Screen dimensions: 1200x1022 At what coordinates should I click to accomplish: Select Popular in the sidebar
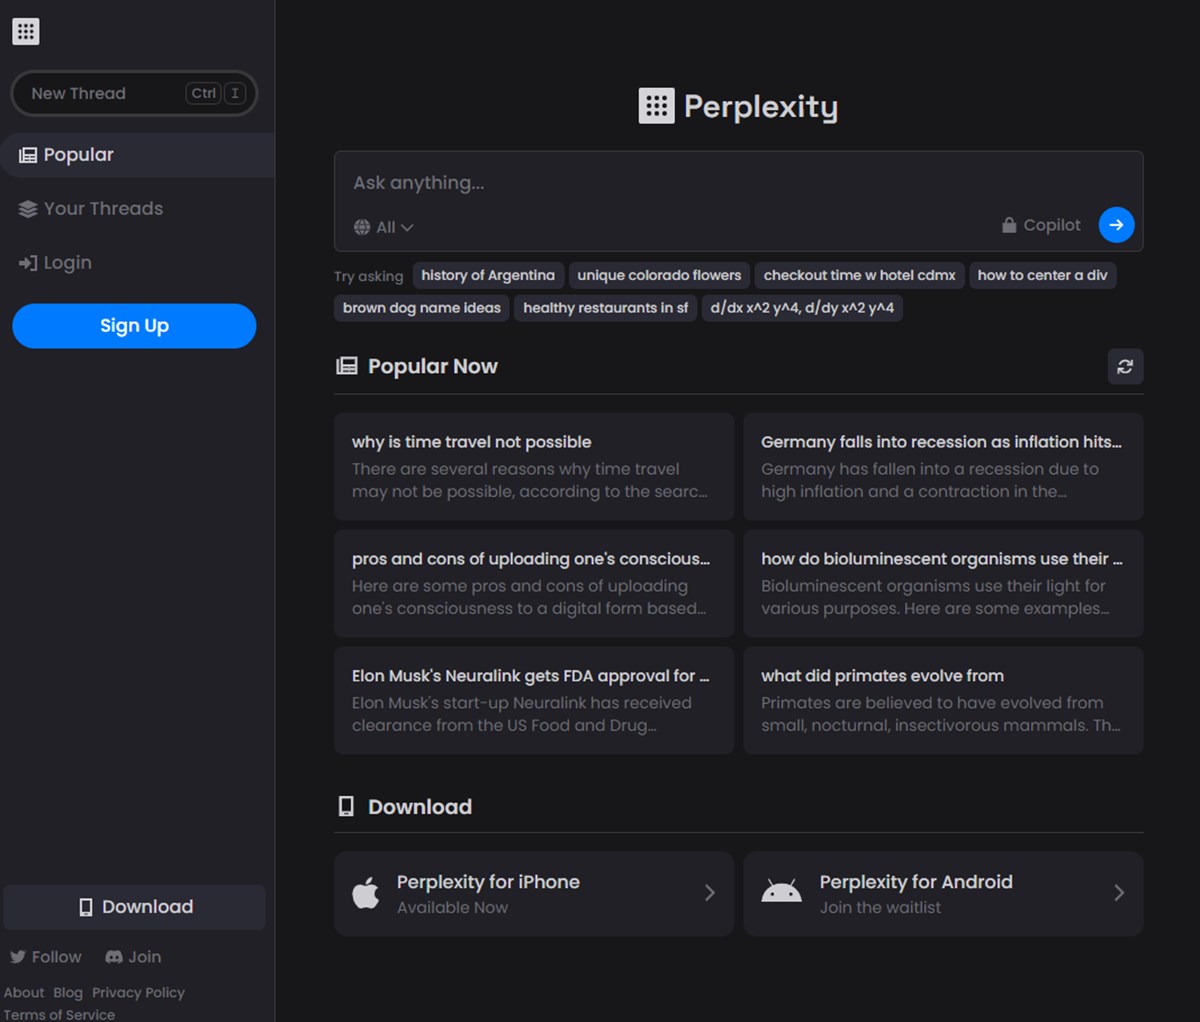[137, 155]
